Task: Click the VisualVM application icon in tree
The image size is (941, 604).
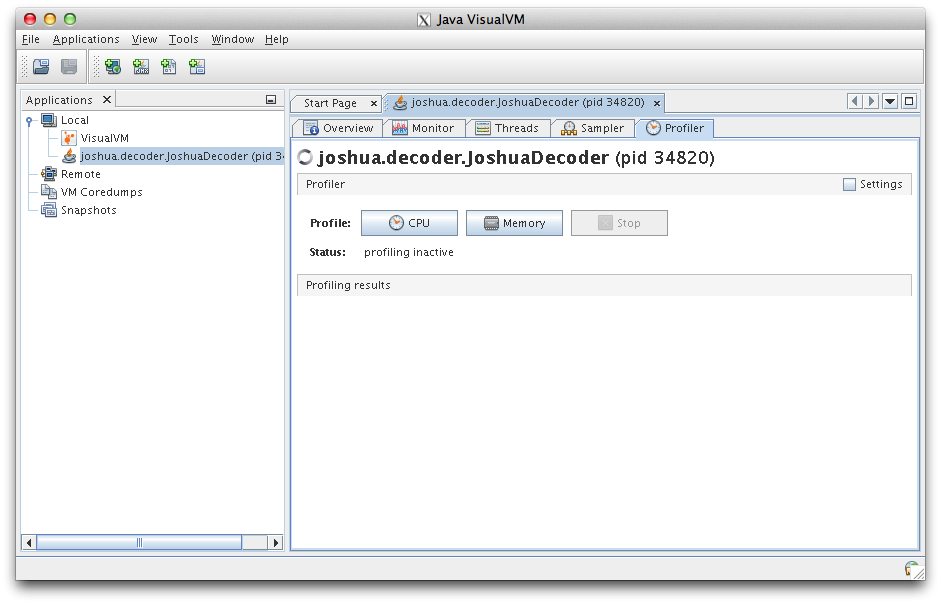Action: point(69,138)
